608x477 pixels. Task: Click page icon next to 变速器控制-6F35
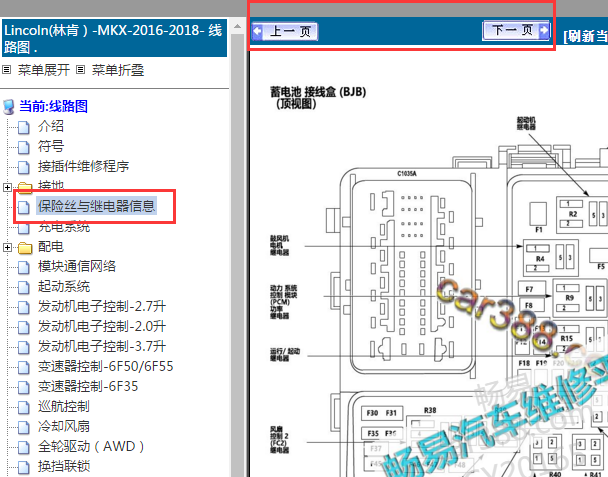pos(24,388)
